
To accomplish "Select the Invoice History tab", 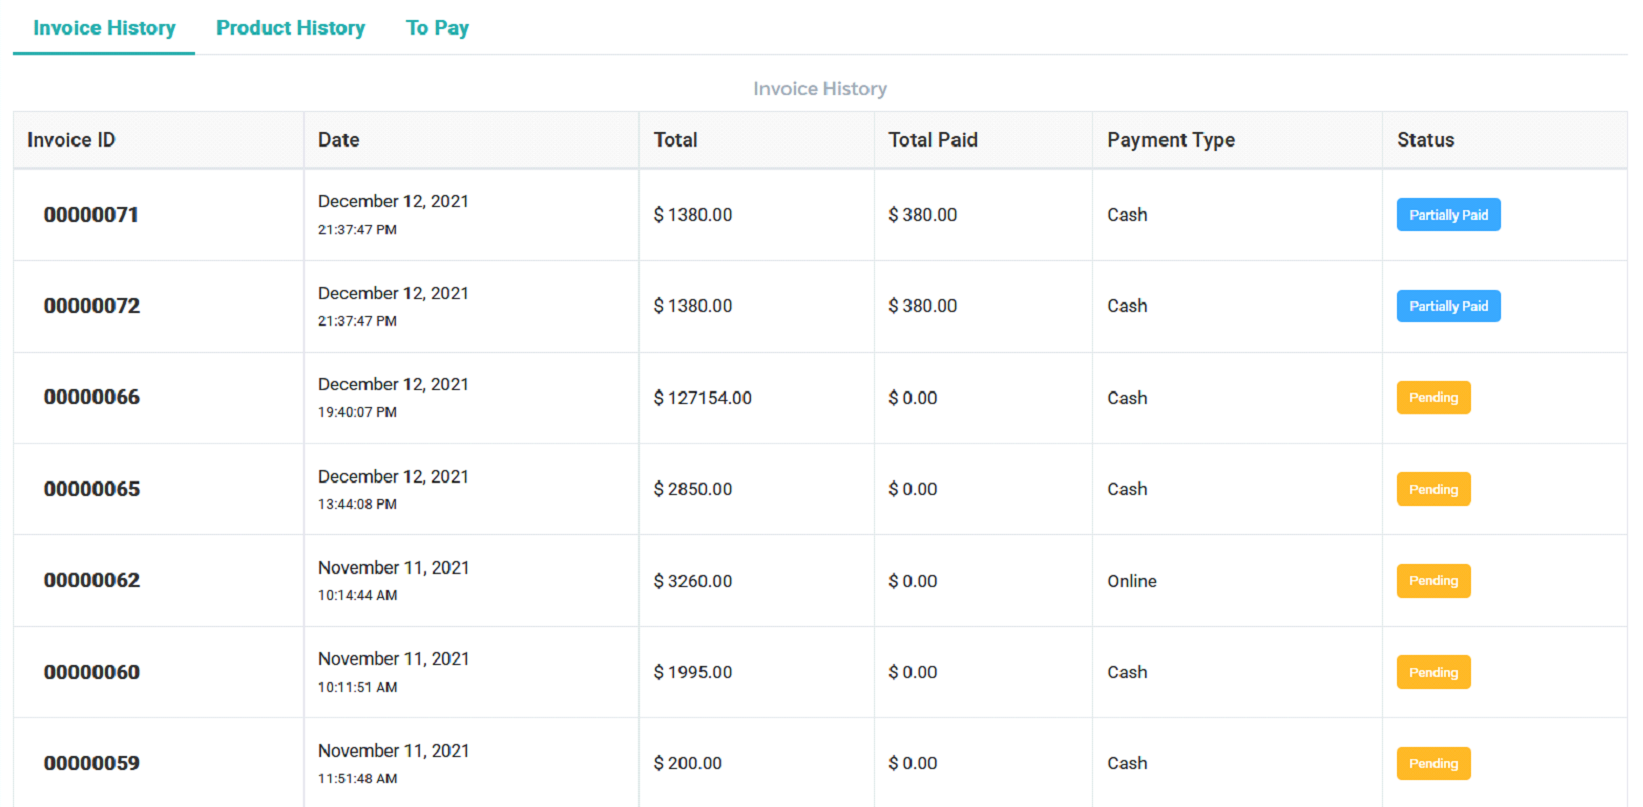I will point(104,28).
